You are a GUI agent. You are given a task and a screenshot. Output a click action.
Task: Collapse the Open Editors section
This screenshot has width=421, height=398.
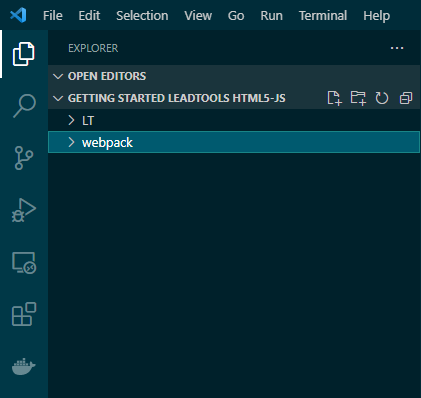pyautogui.click(x=58, y=76)
